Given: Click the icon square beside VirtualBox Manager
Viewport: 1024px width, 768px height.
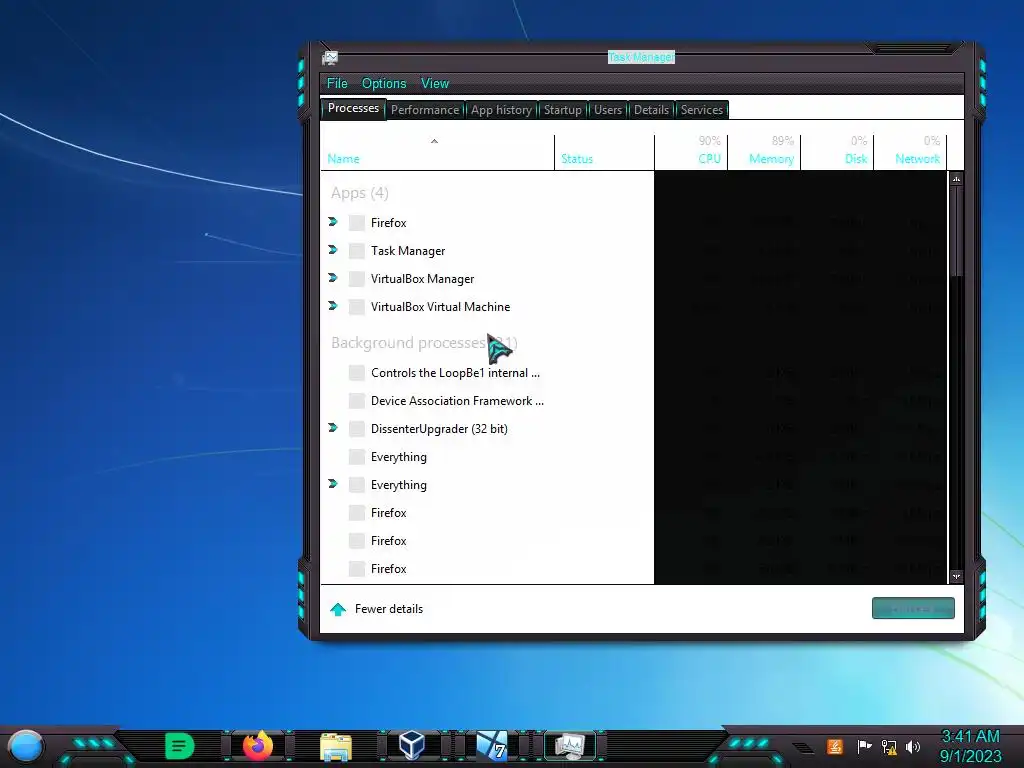Looking at the screenshot, I should [x=357, y=279].
